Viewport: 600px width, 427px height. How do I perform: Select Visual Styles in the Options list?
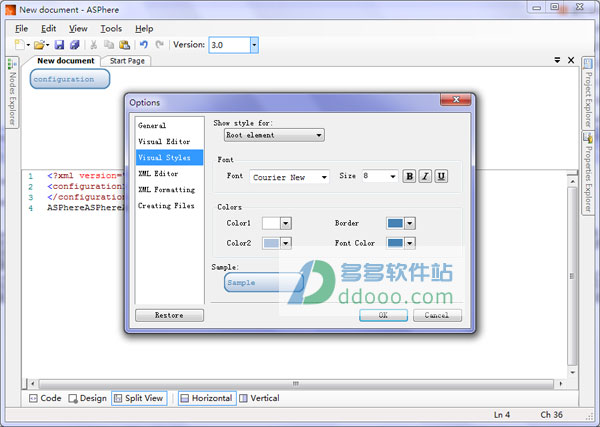tap(170, 158)
